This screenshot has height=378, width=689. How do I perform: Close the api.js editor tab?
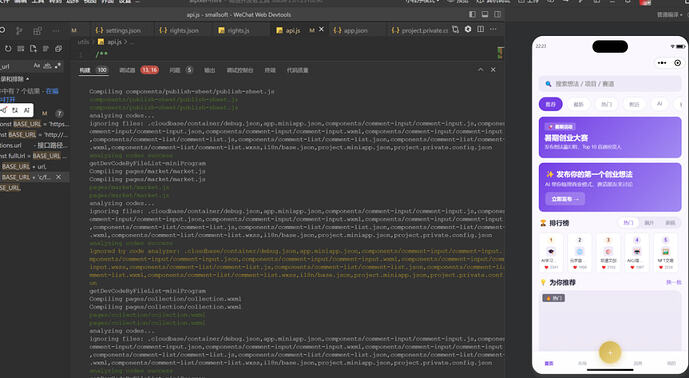coord(321,29)
